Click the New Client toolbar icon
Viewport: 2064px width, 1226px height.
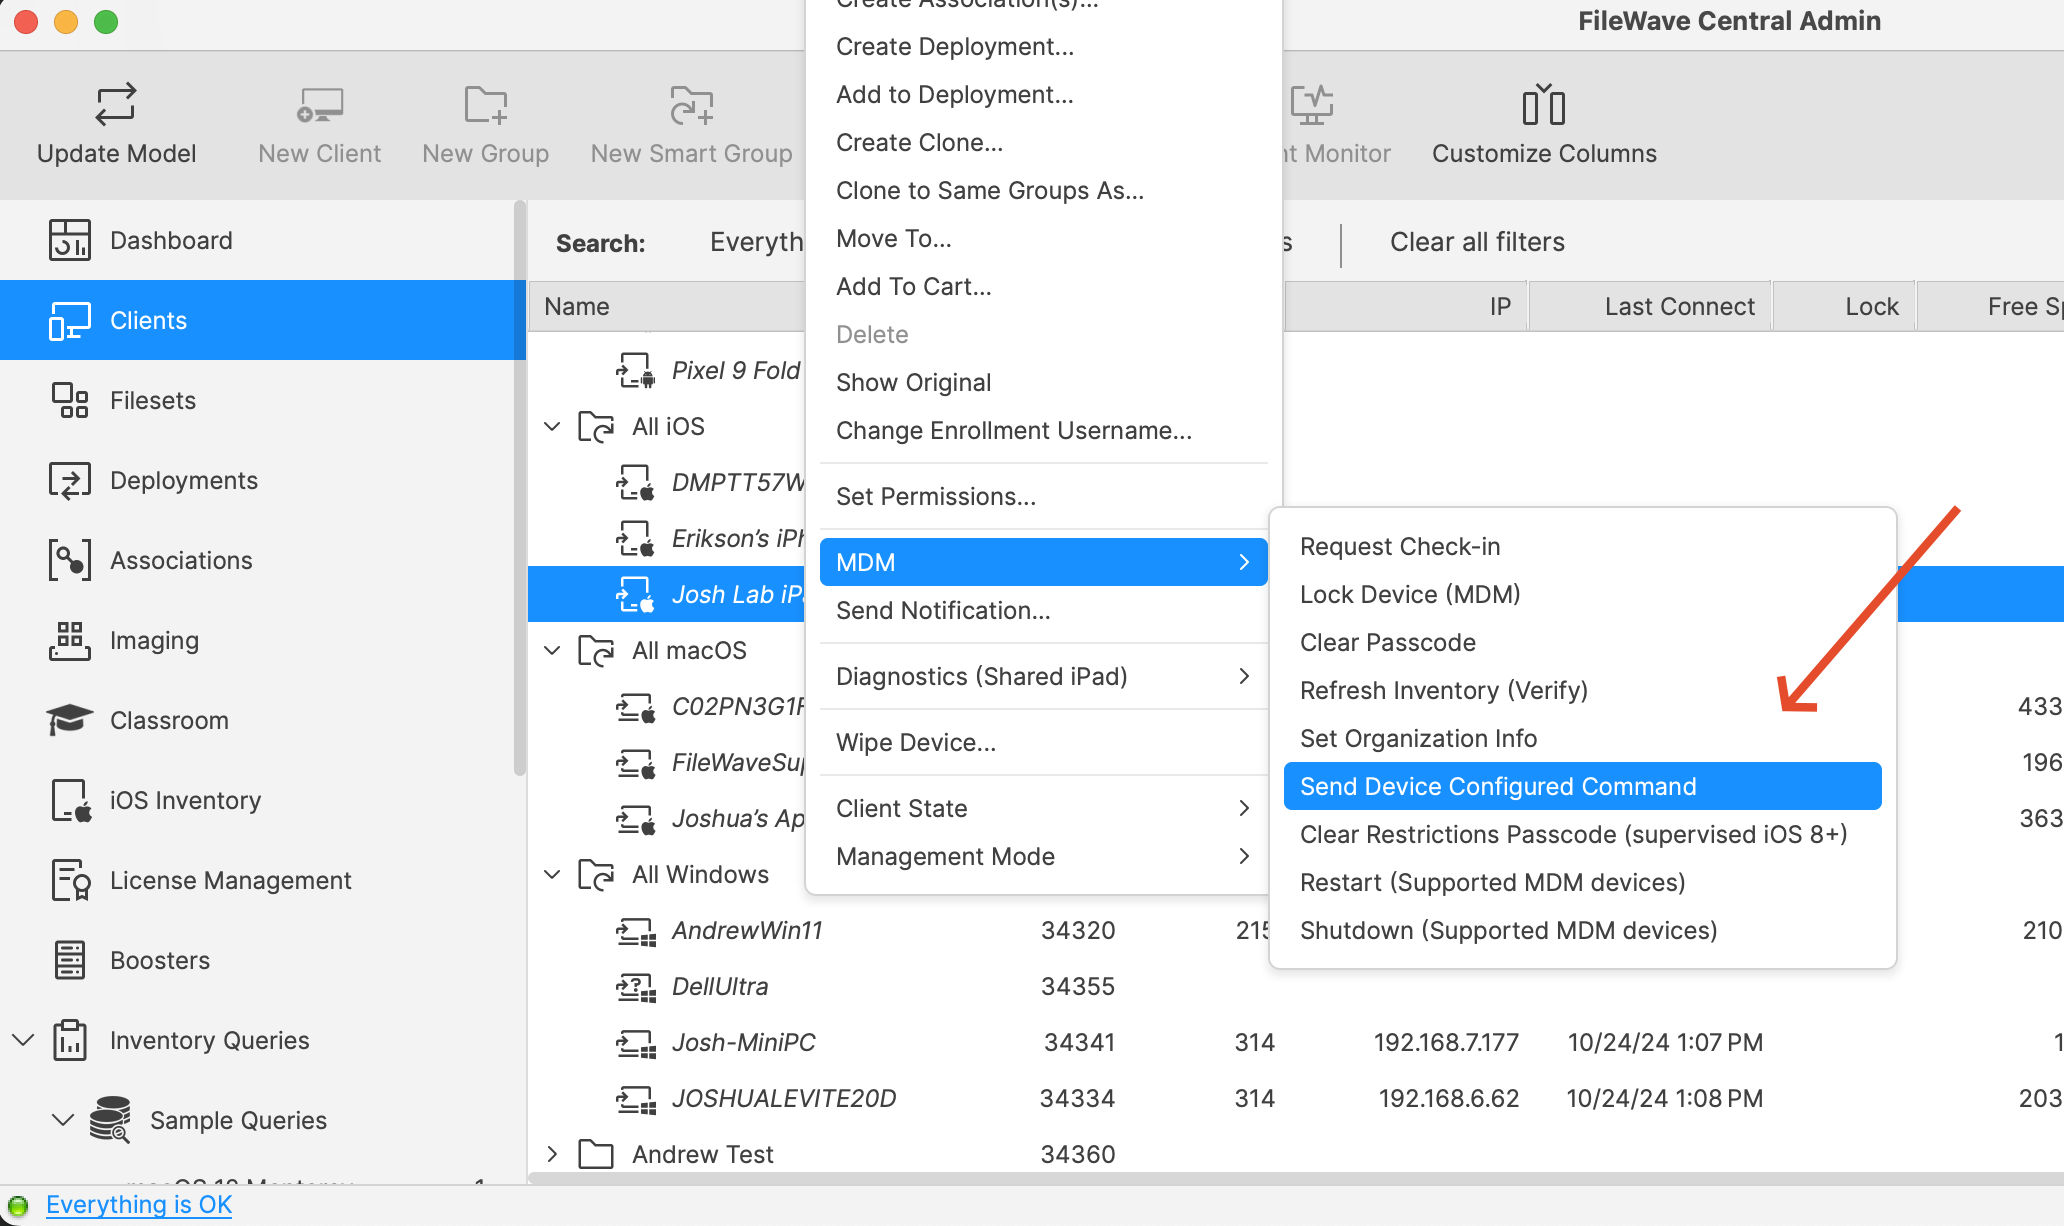click(320, 105)
